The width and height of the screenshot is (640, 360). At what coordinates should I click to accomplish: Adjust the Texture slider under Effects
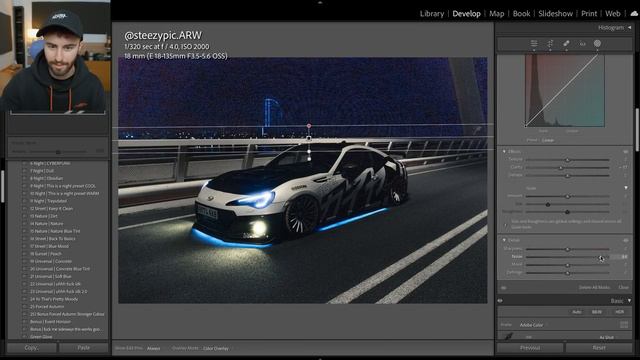[567, 160]
